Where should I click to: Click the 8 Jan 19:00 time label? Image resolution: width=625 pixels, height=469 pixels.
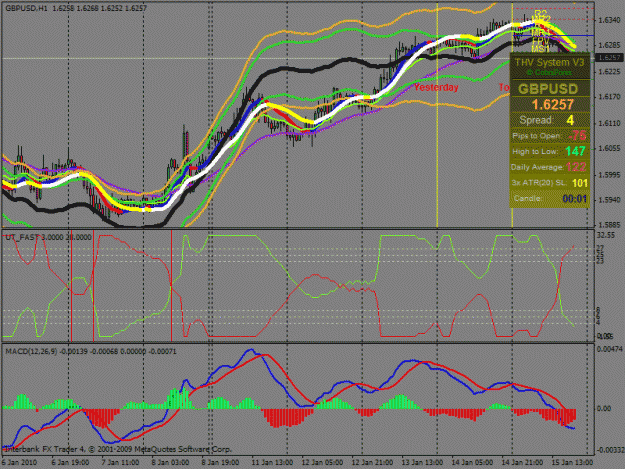coord(220,463)
